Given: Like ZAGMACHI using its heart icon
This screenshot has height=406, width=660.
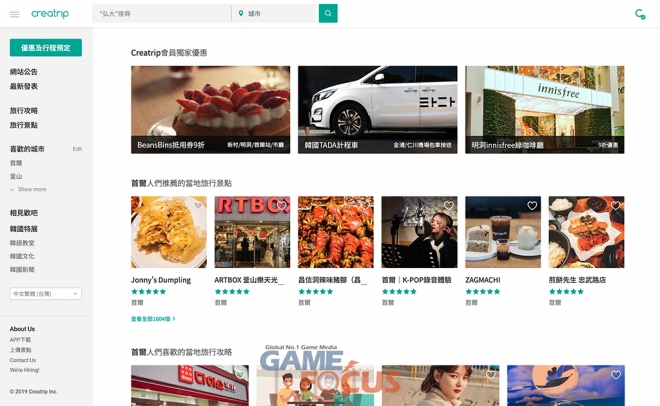Looking at the screenshot, I should [532, 206].
